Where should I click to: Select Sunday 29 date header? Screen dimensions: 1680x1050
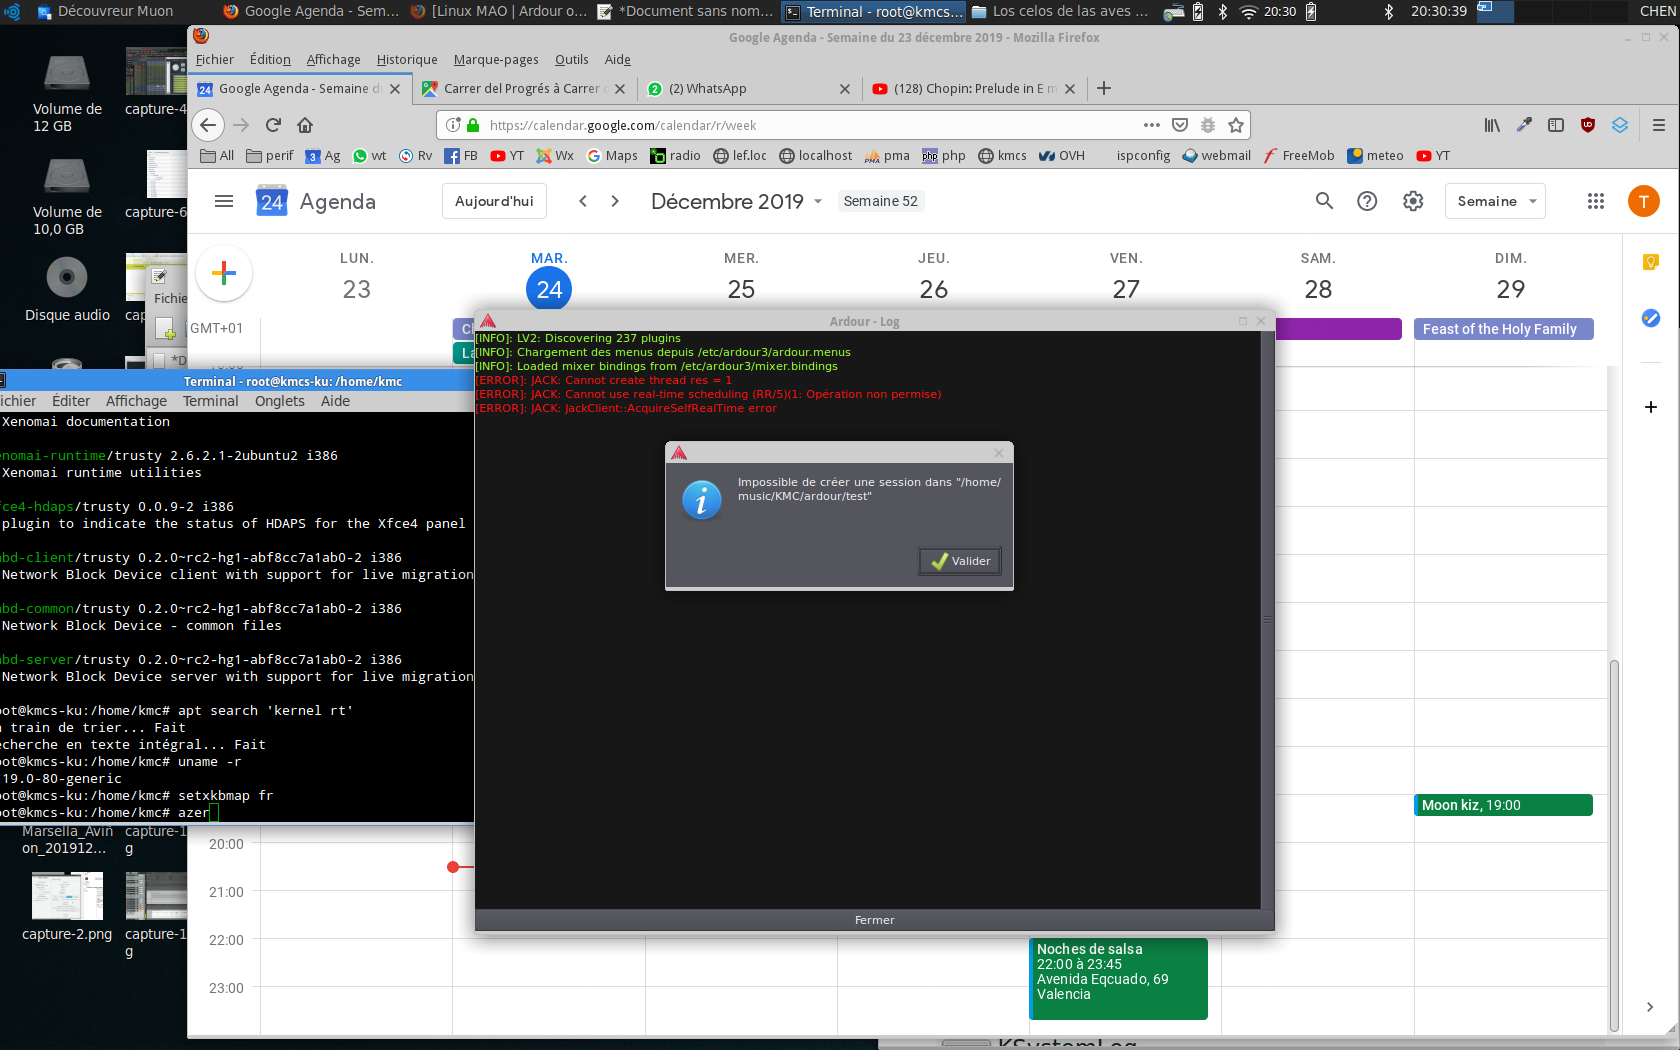[x=1510, y=289]
